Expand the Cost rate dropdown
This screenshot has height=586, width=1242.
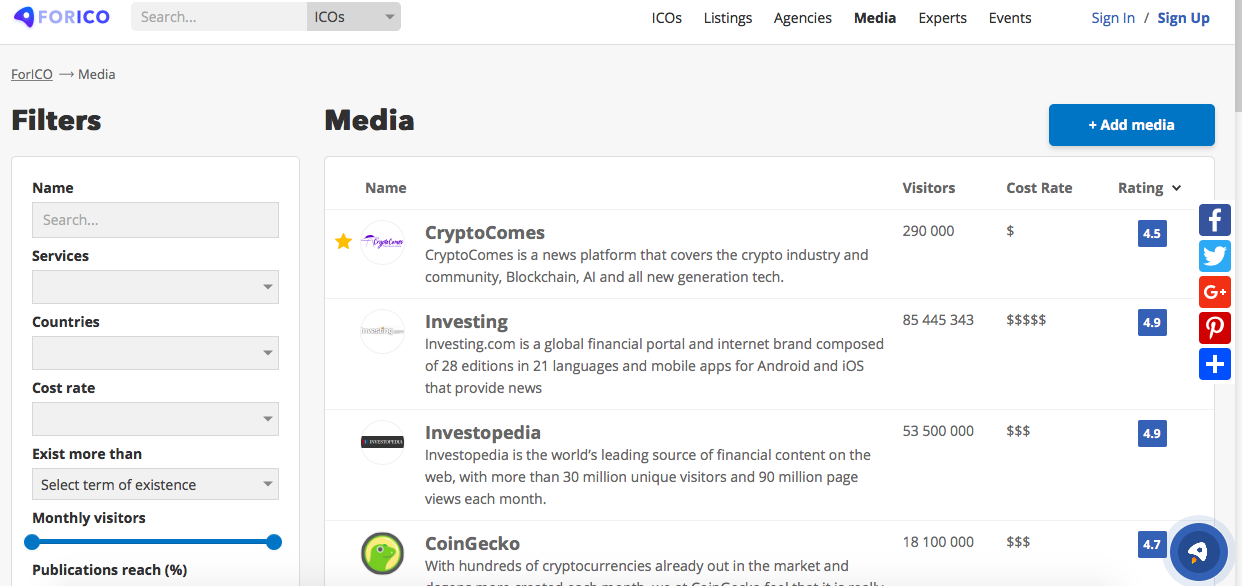pyautogui.click(x=155, y=419)
